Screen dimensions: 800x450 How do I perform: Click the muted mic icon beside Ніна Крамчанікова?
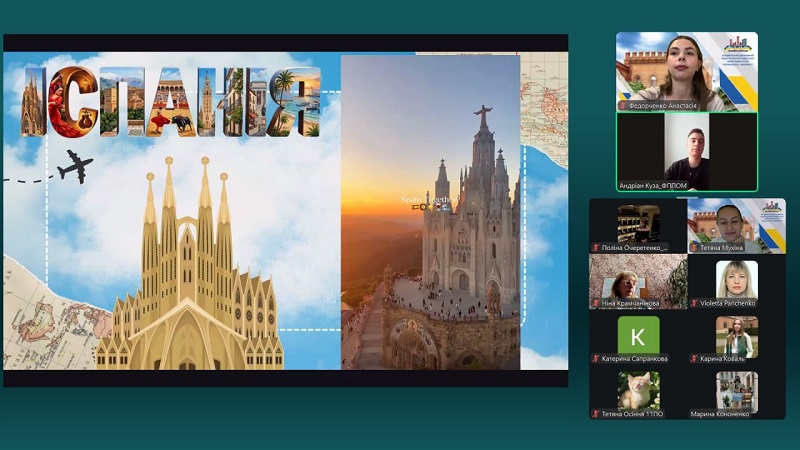point(596,303)
